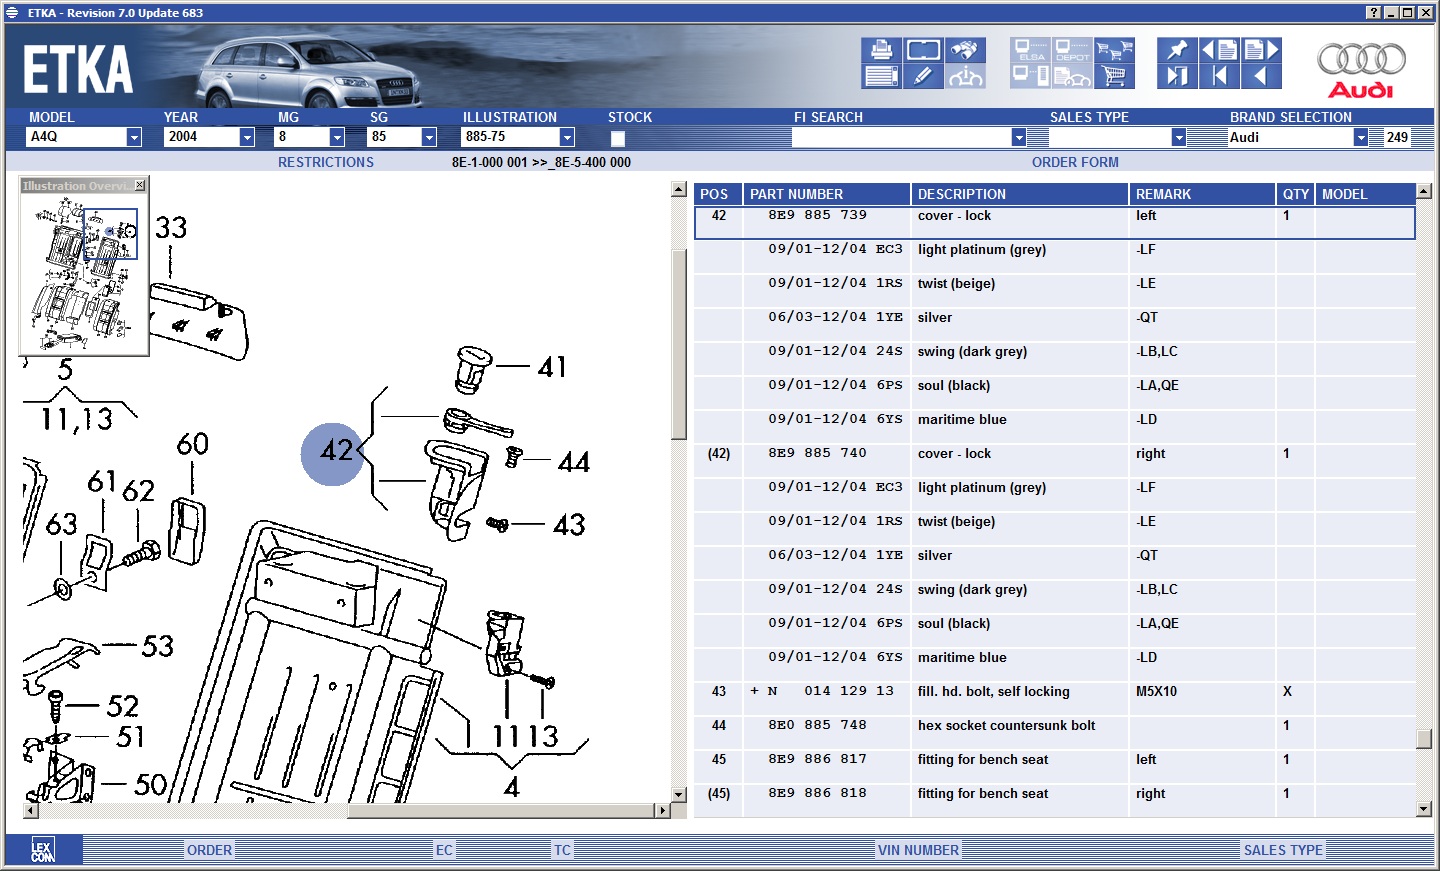Go to the previous page icon
The height and width of the screenshot is (871, 1440).
point(1219,50)
